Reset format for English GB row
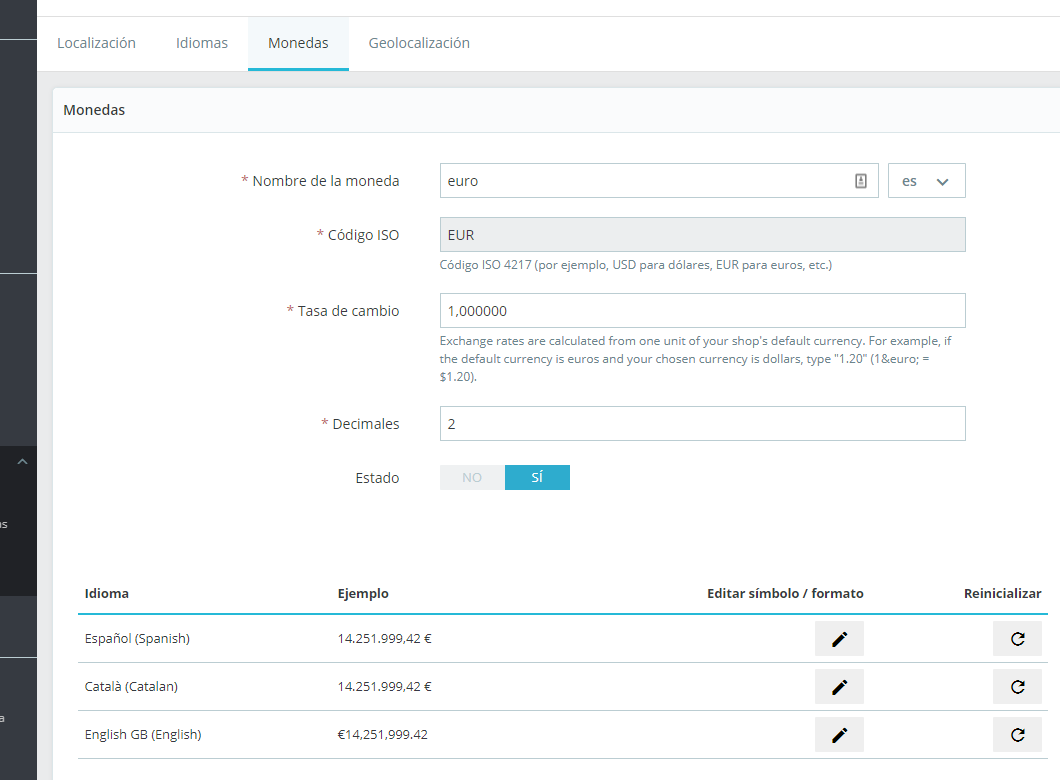1060x780 pixels. coord(1017,735)
